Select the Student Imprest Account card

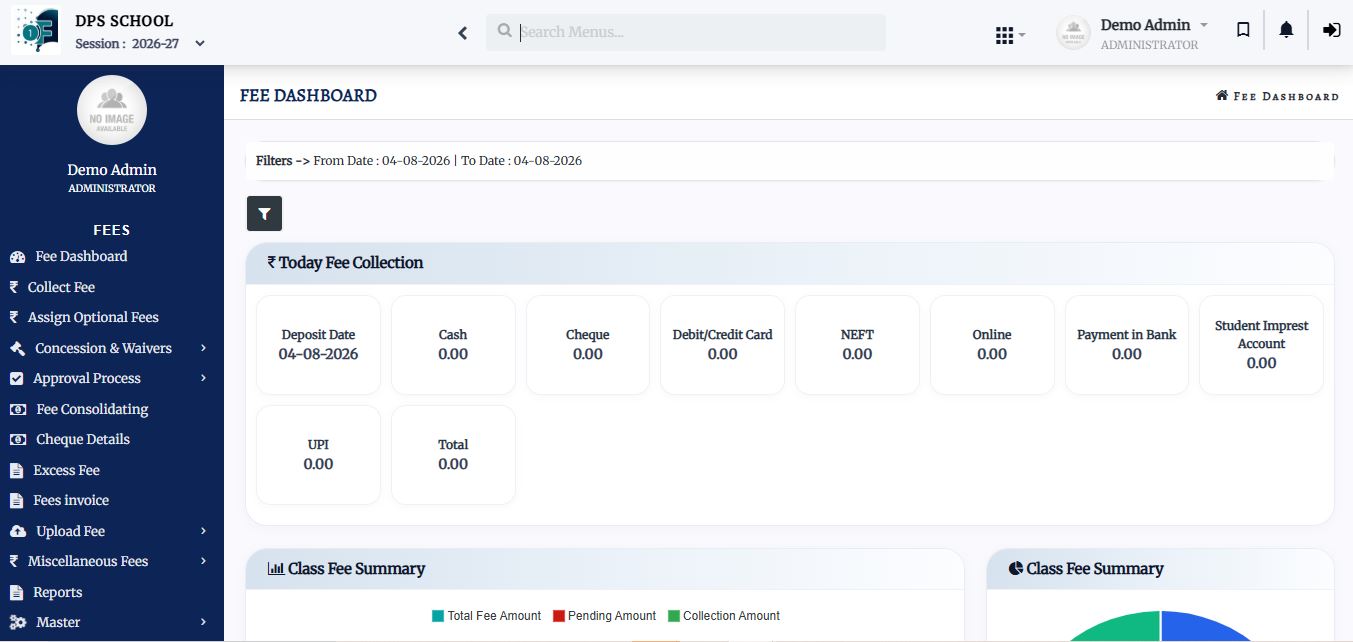point(1261,345)
